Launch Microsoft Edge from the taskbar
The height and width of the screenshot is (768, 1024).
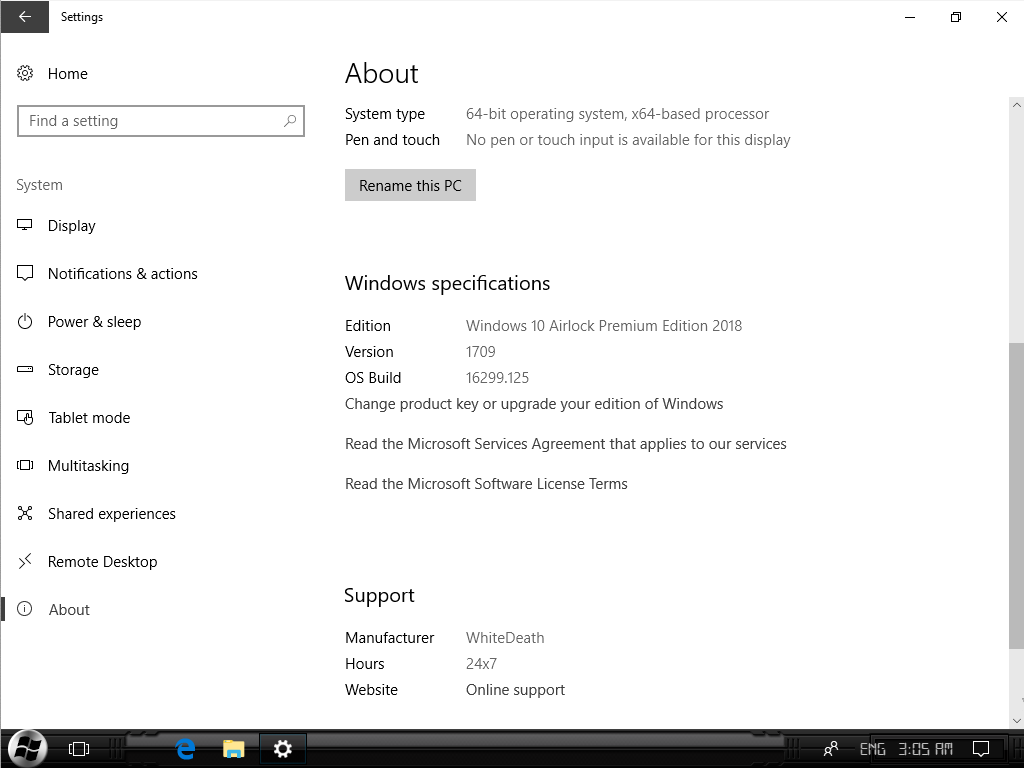pyautogui.click(x=185, y=749)
